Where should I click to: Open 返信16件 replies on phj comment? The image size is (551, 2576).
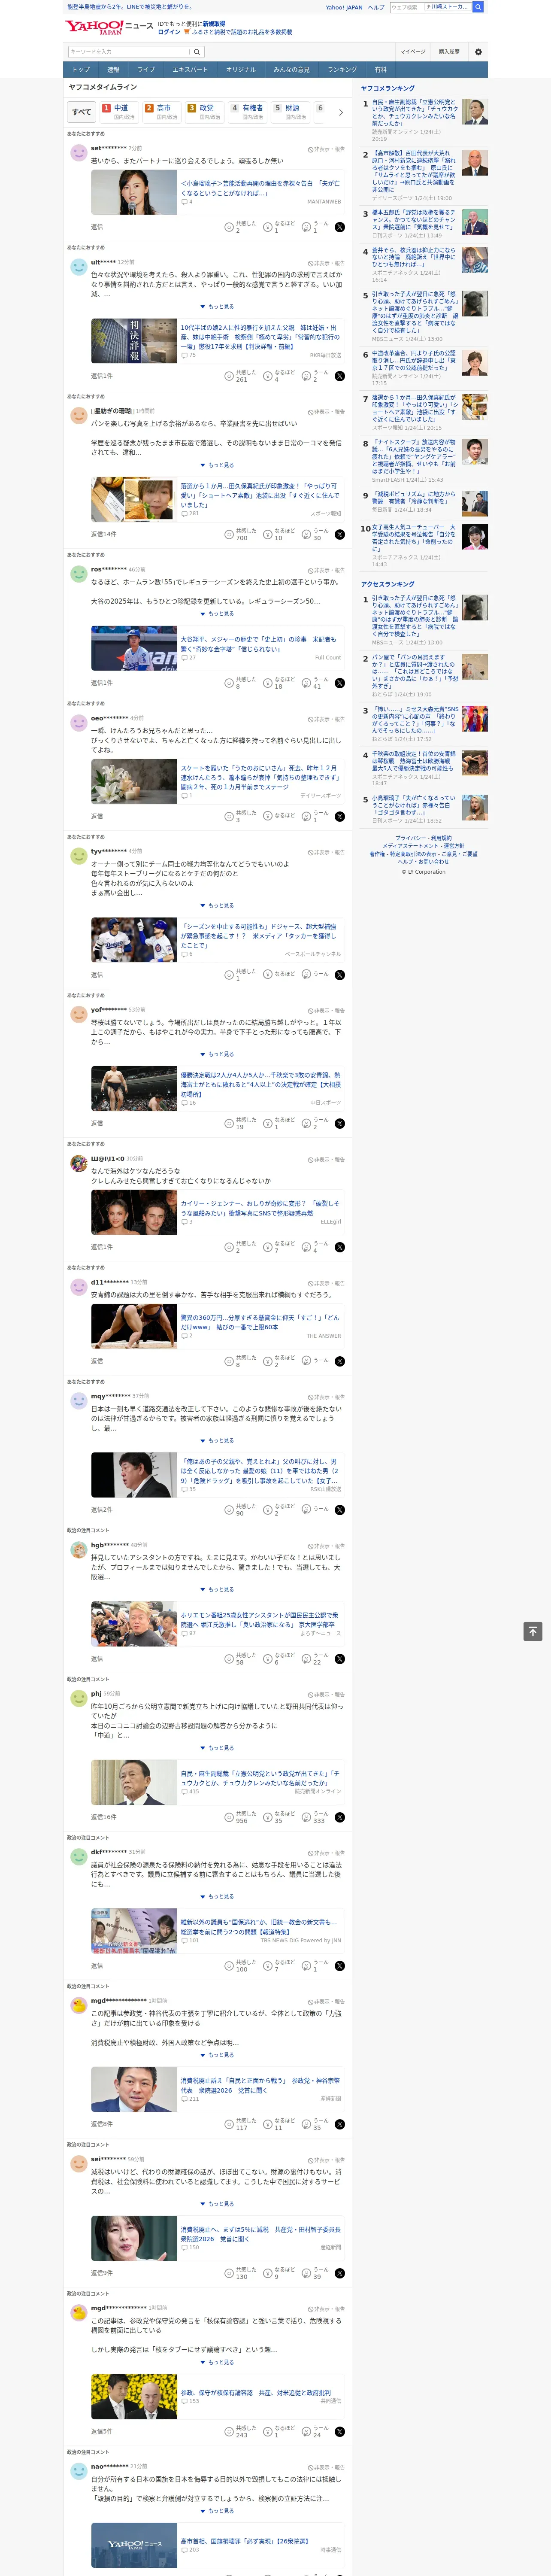coord(103,1817)
